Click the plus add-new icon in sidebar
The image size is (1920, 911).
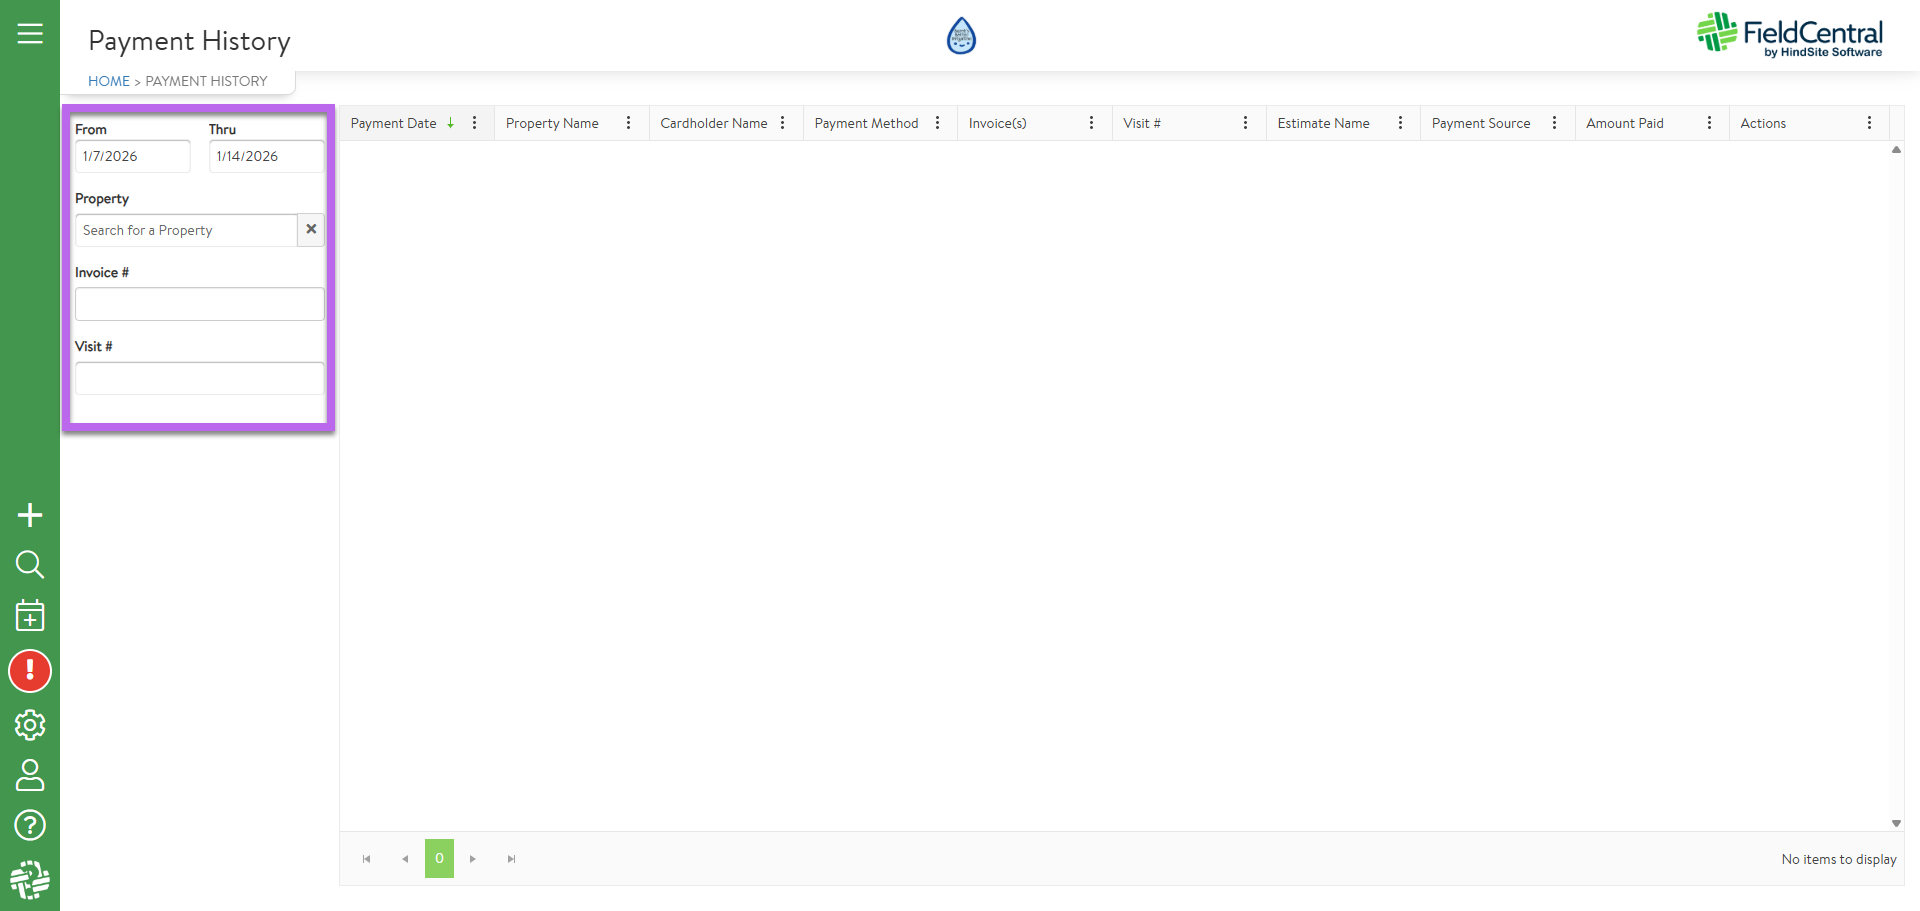[30, 515]
